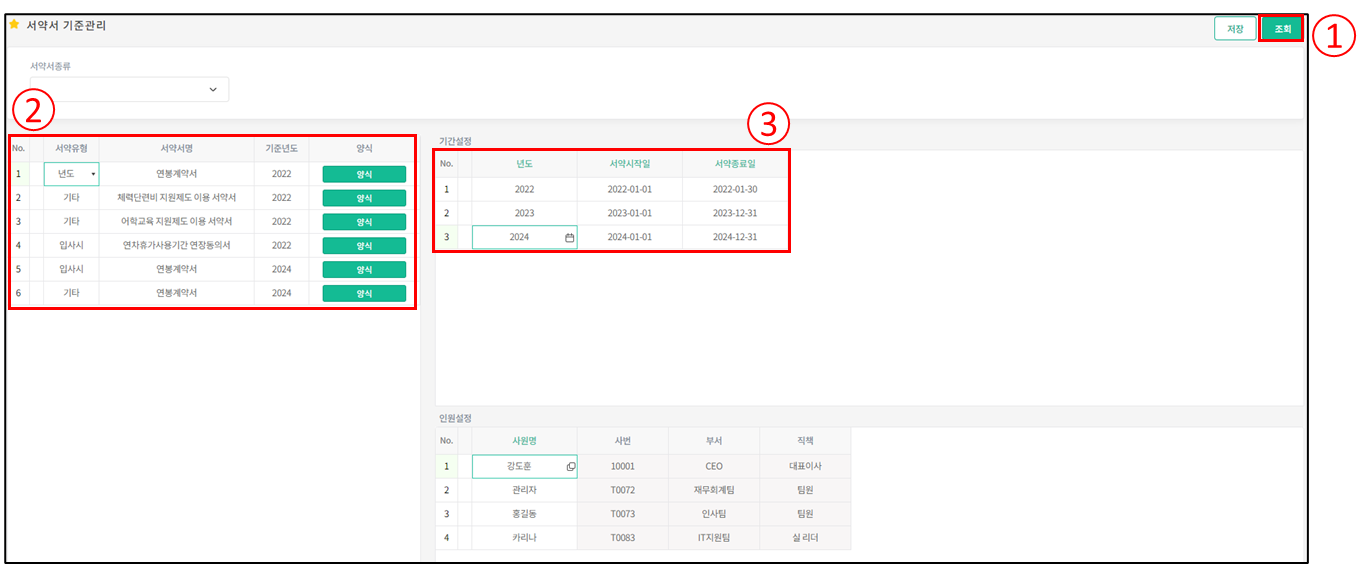Image resolution: width=1367 pixels, height=564 pixels.
Task: Expand the 년도 서약유형 dropdown in row 1
Action: (93, 175)
